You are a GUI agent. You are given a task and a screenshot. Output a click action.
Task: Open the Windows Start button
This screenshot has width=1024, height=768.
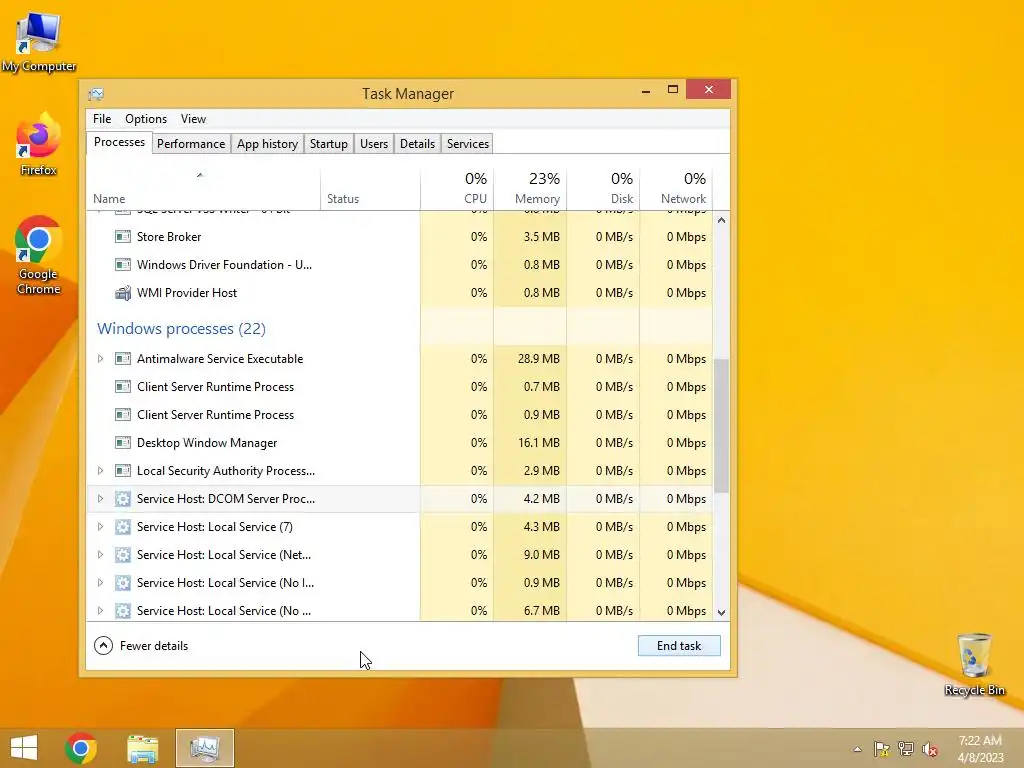pos(24,748)
